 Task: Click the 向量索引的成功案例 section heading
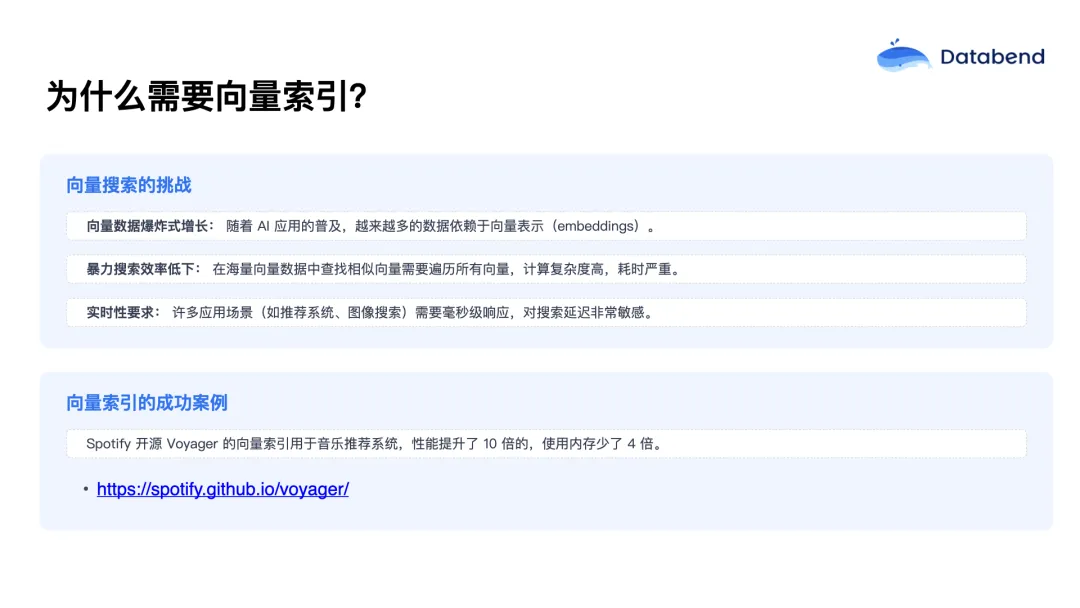click(147, 402)
